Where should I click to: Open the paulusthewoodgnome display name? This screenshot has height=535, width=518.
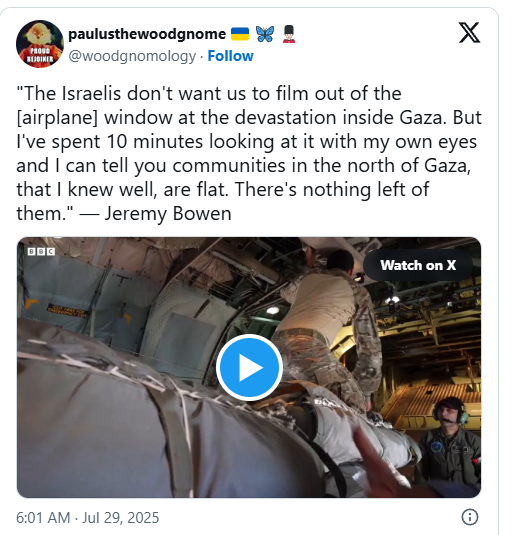[147, 34]
